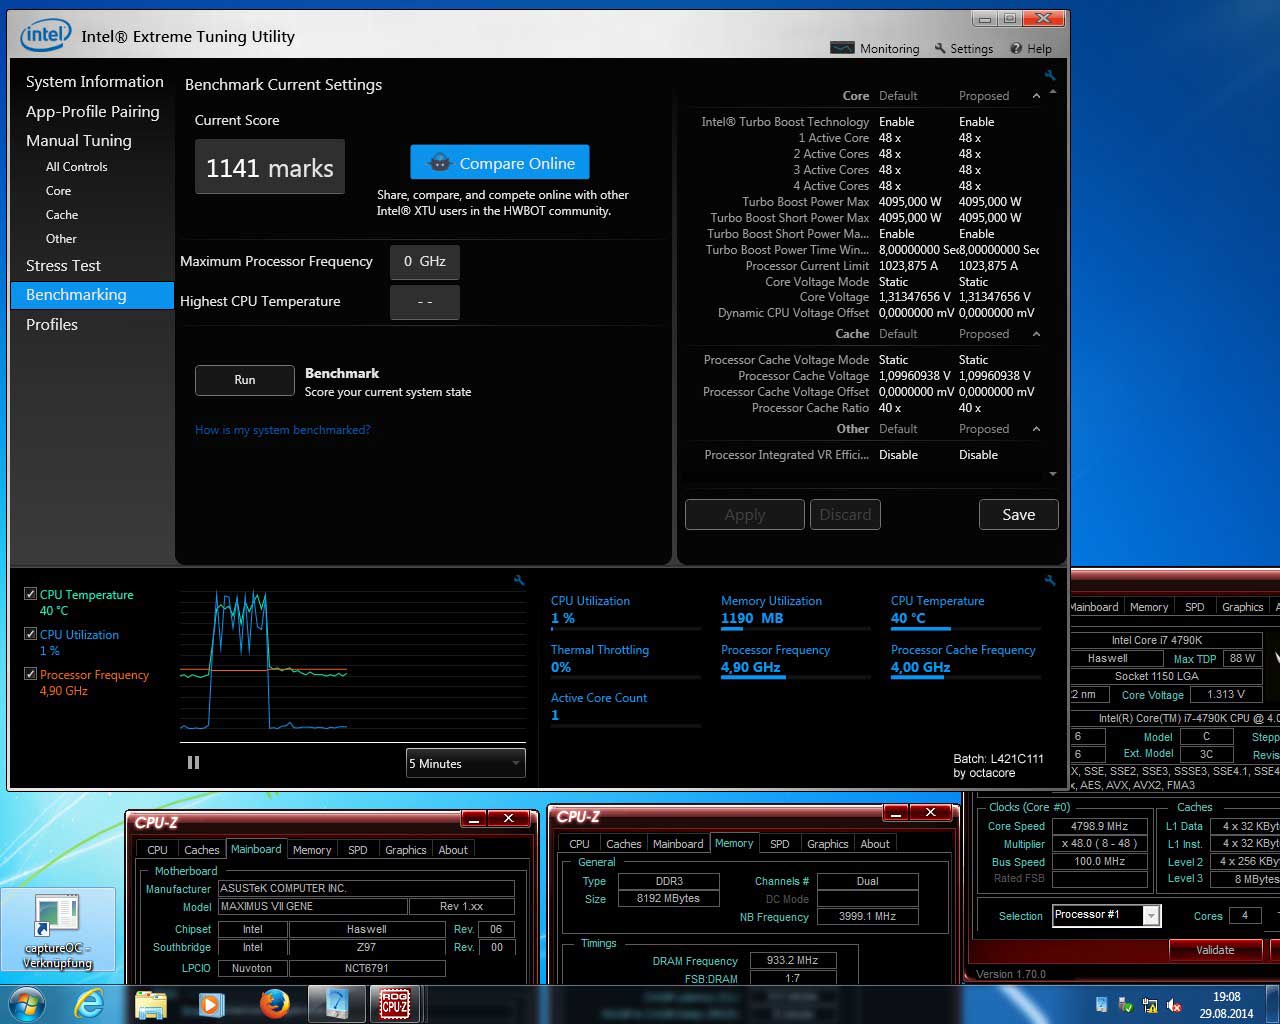The width and height of the screenshot is (1280, 1024).
Task: Select Other under Manual Tuning
Action: [x=61, y=239]
